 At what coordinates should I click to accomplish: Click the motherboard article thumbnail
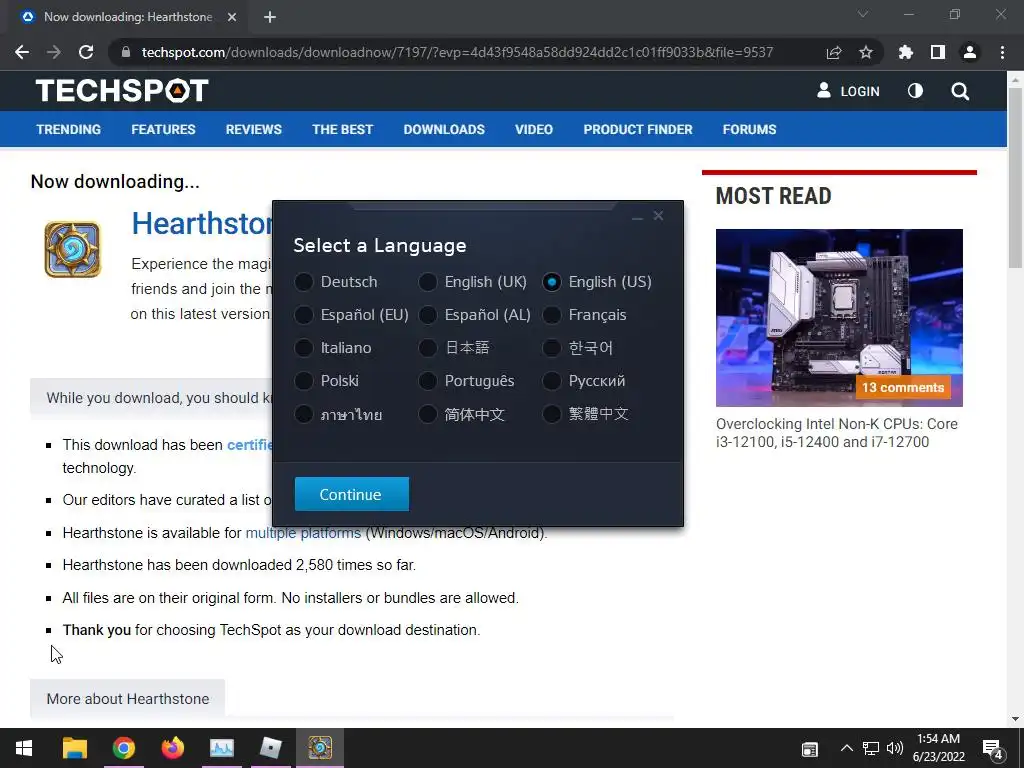pos(839,317)
